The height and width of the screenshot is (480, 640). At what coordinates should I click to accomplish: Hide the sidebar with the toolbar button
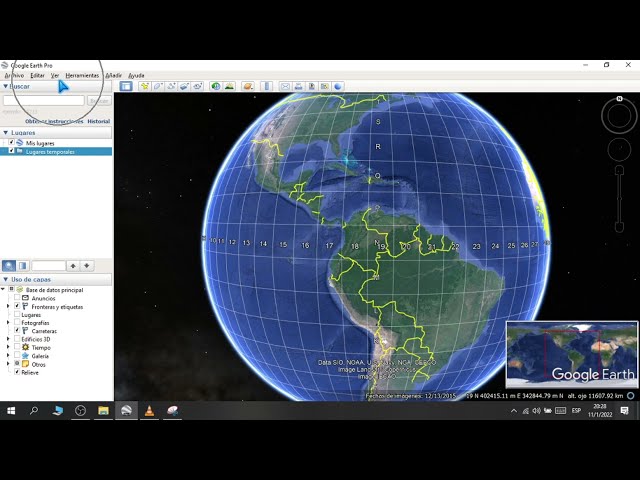click(126, 86)
